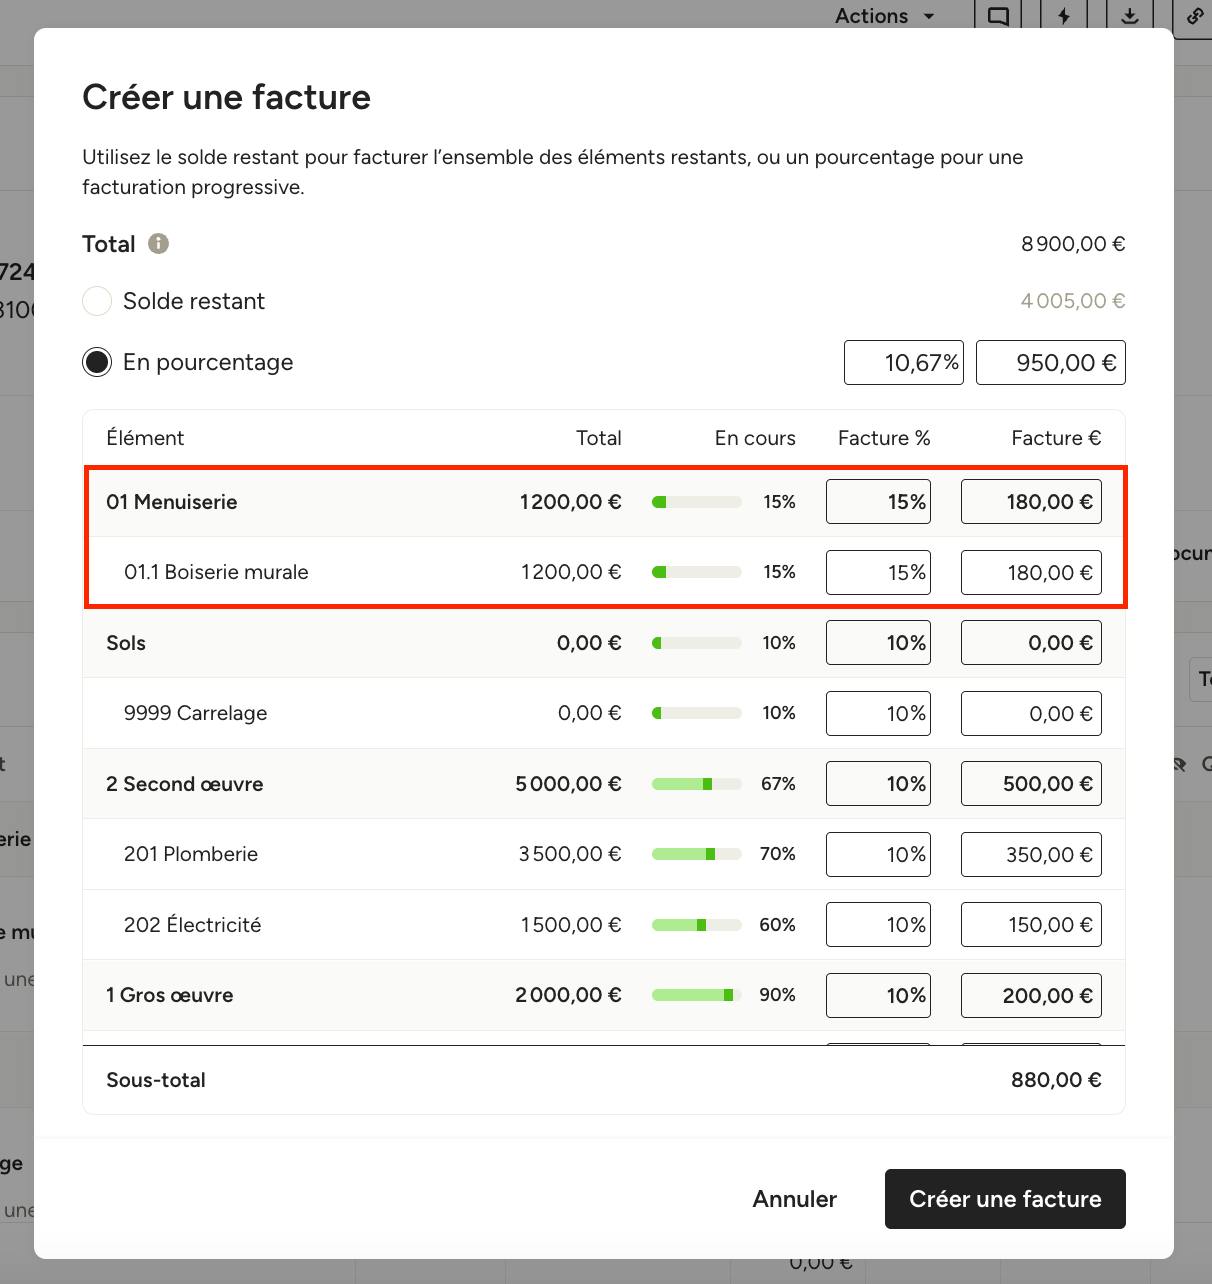Click the 3 500,00 € Plomberie total

[570, 854]
